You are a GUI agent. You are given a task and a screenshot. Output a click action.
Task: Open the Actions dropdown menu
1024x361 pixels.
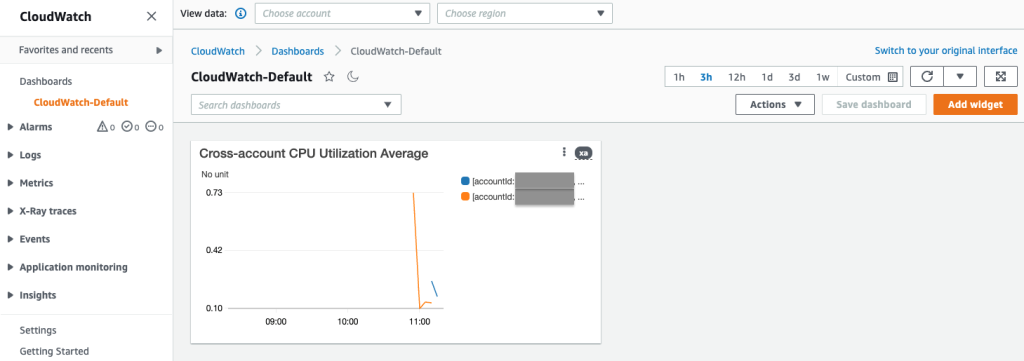coord(775,104)
